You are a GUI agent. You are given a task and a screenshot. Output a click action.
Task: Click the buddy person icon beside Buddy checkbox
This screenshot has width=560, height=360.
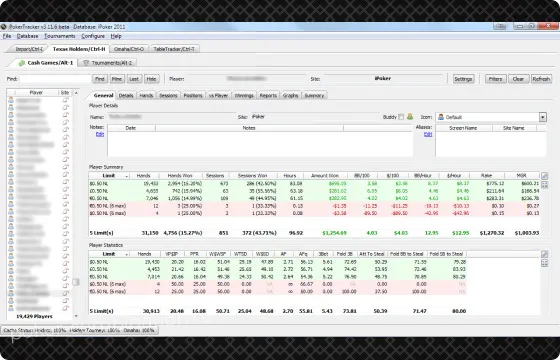(410, 117)
